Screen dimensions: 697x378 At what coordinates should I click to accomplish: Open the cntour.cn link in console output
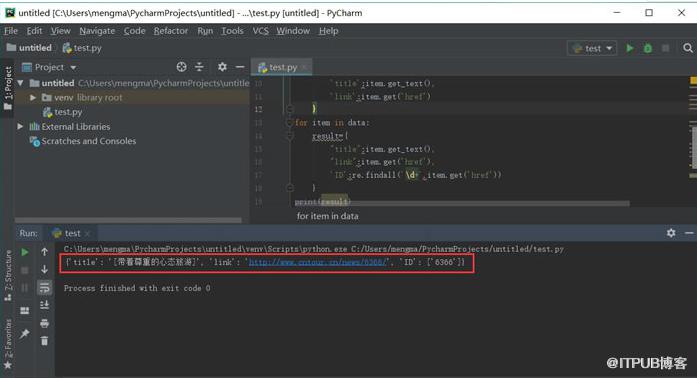point(318,262)
